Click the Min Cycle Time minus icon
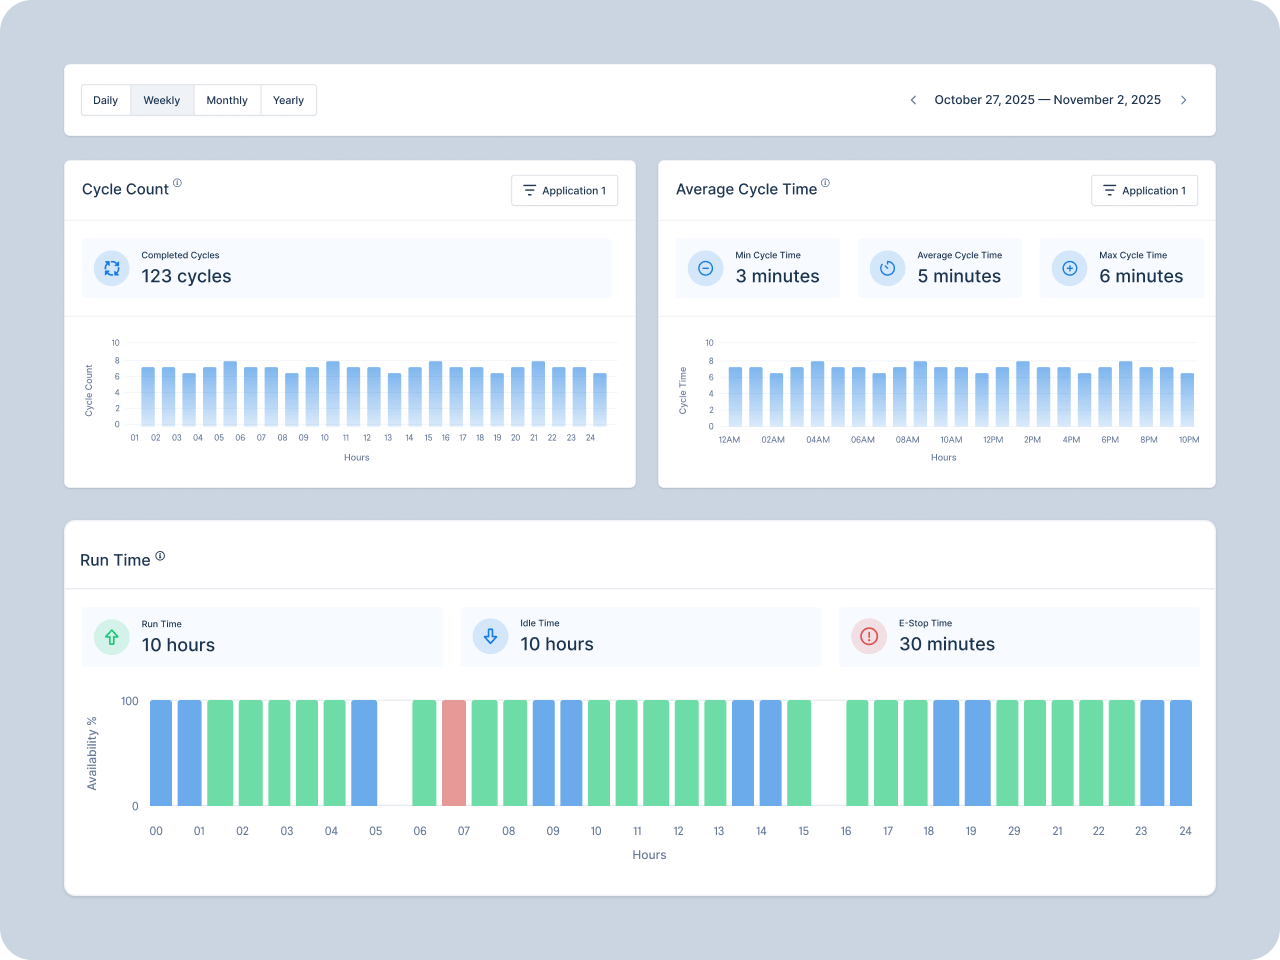The height and width of the screenshot is (960, 1280). click(x=705, y=268)
